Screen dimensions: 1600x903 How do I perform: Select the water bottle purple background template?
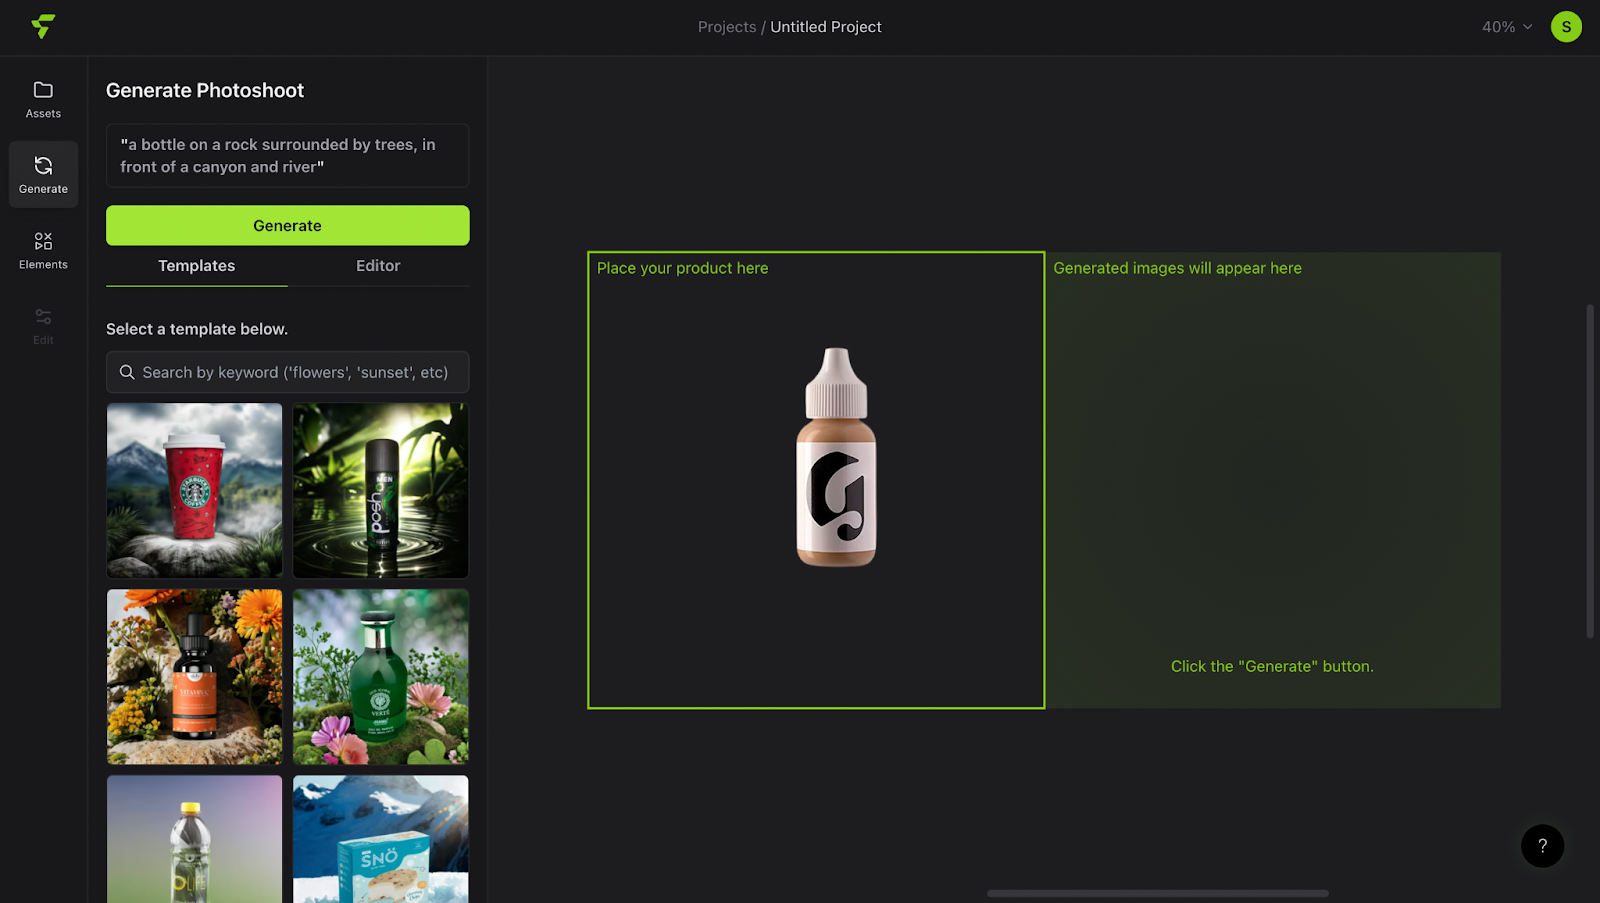[x=194, y=839]
